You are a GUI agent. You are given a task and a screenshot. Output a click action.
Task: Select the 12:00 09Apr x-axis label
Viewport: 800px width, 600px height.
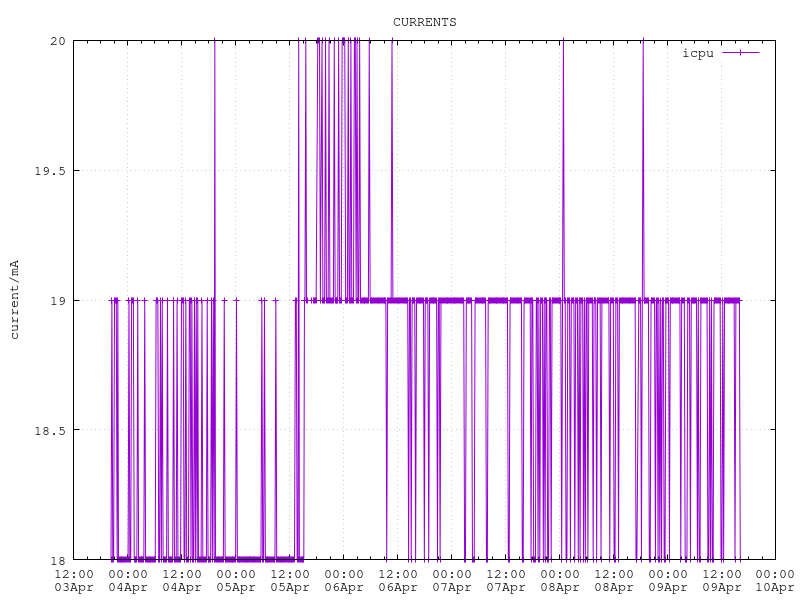pyautogui.click(x=722, y=581)
